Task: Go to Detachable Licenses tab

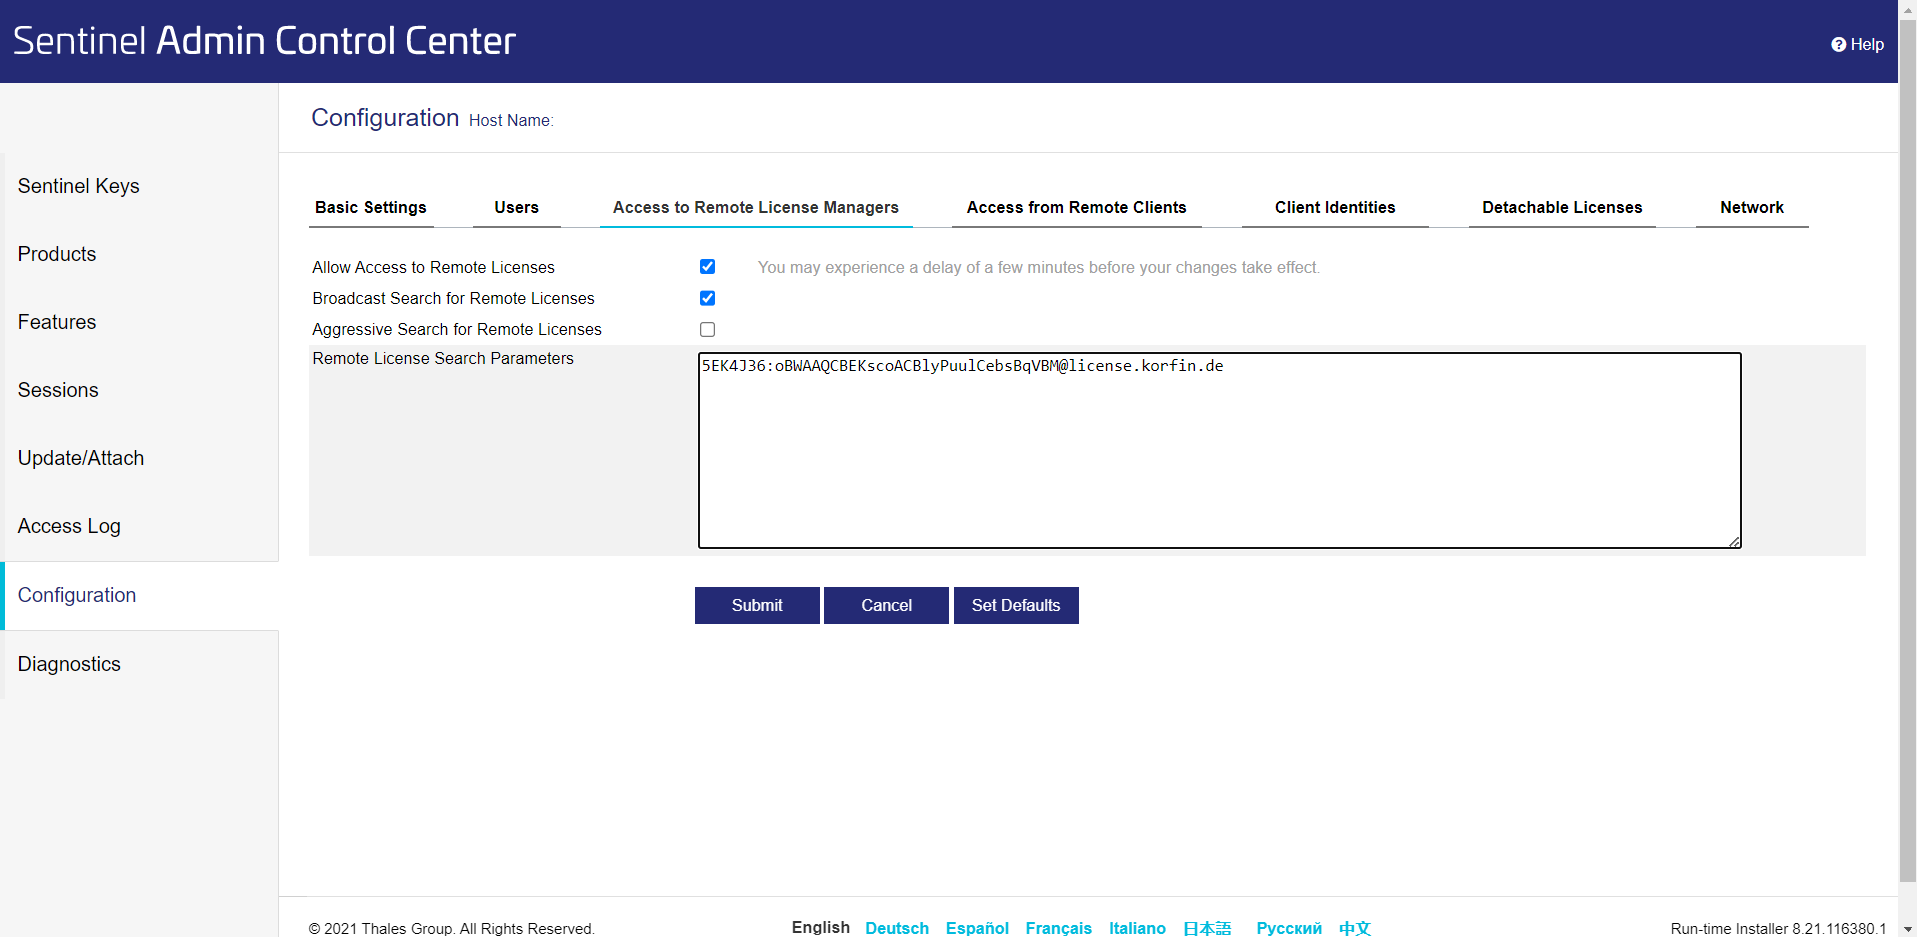Action: 1561,207
